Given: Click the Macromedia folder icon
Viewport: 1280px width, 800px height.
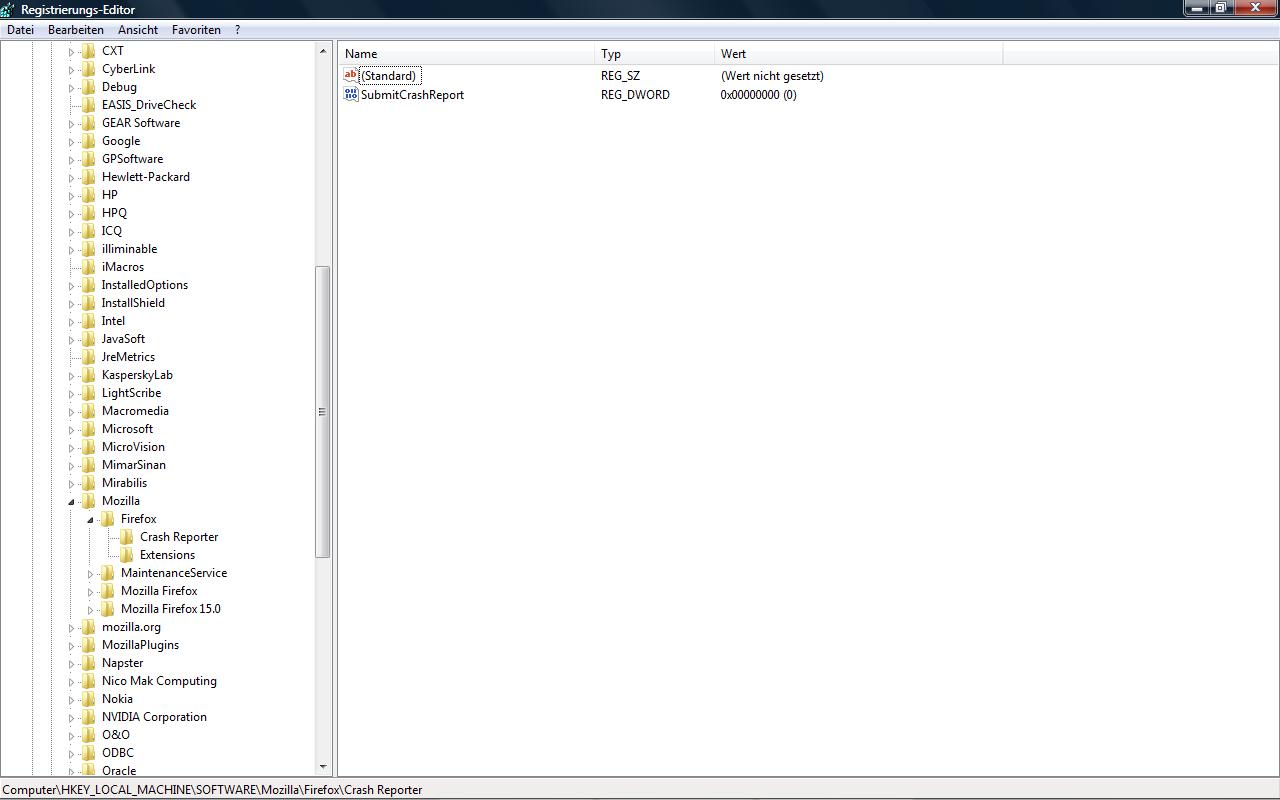Looking at the screenshot, I should tap(89, 411).
